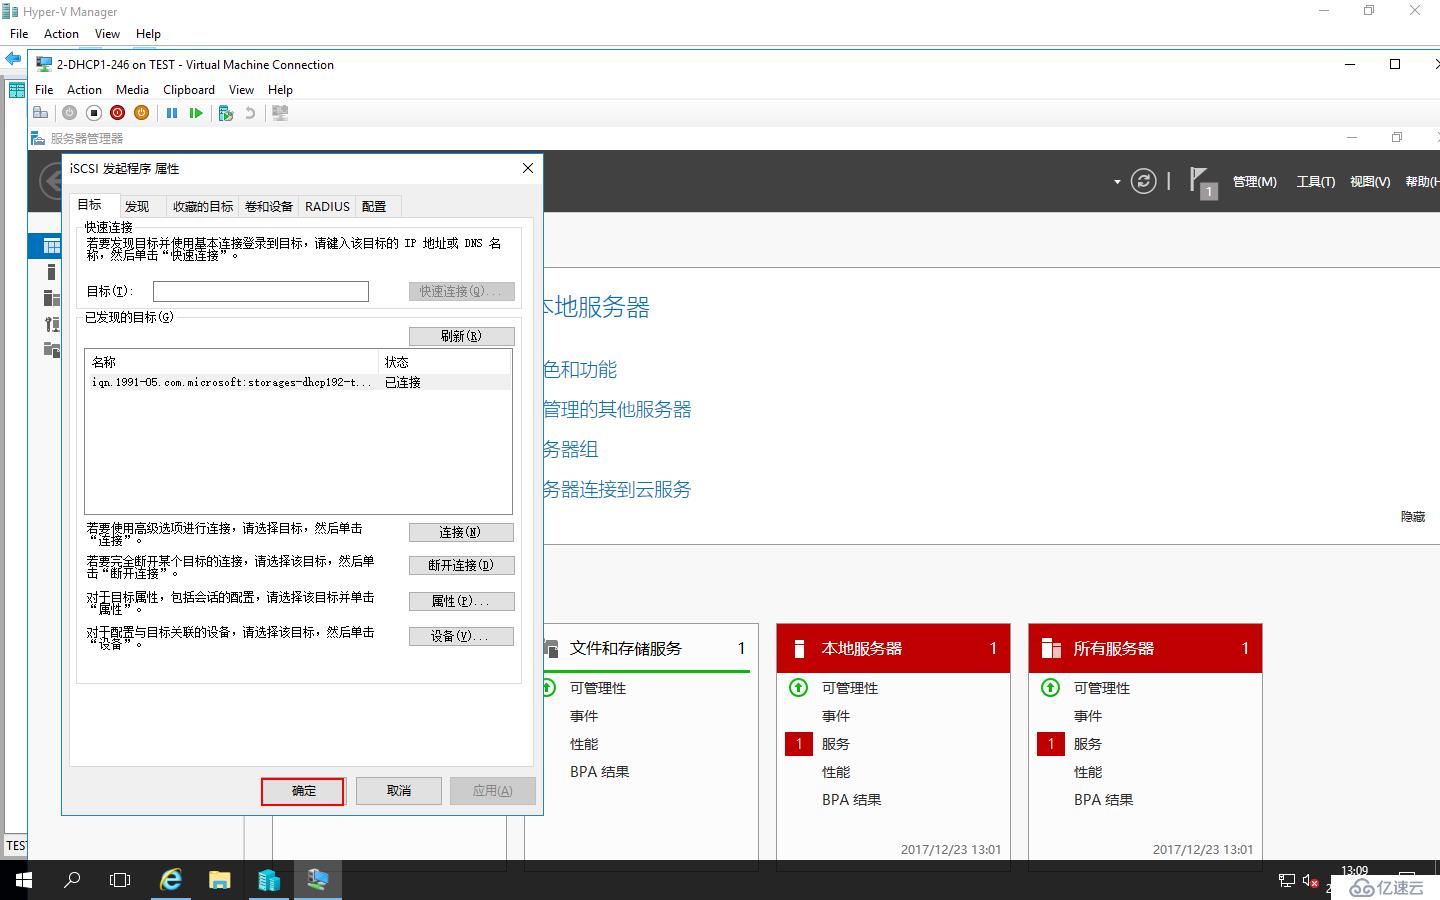
Task: Open the 文件和存储服务 tile title
Action: pos(626,648)
